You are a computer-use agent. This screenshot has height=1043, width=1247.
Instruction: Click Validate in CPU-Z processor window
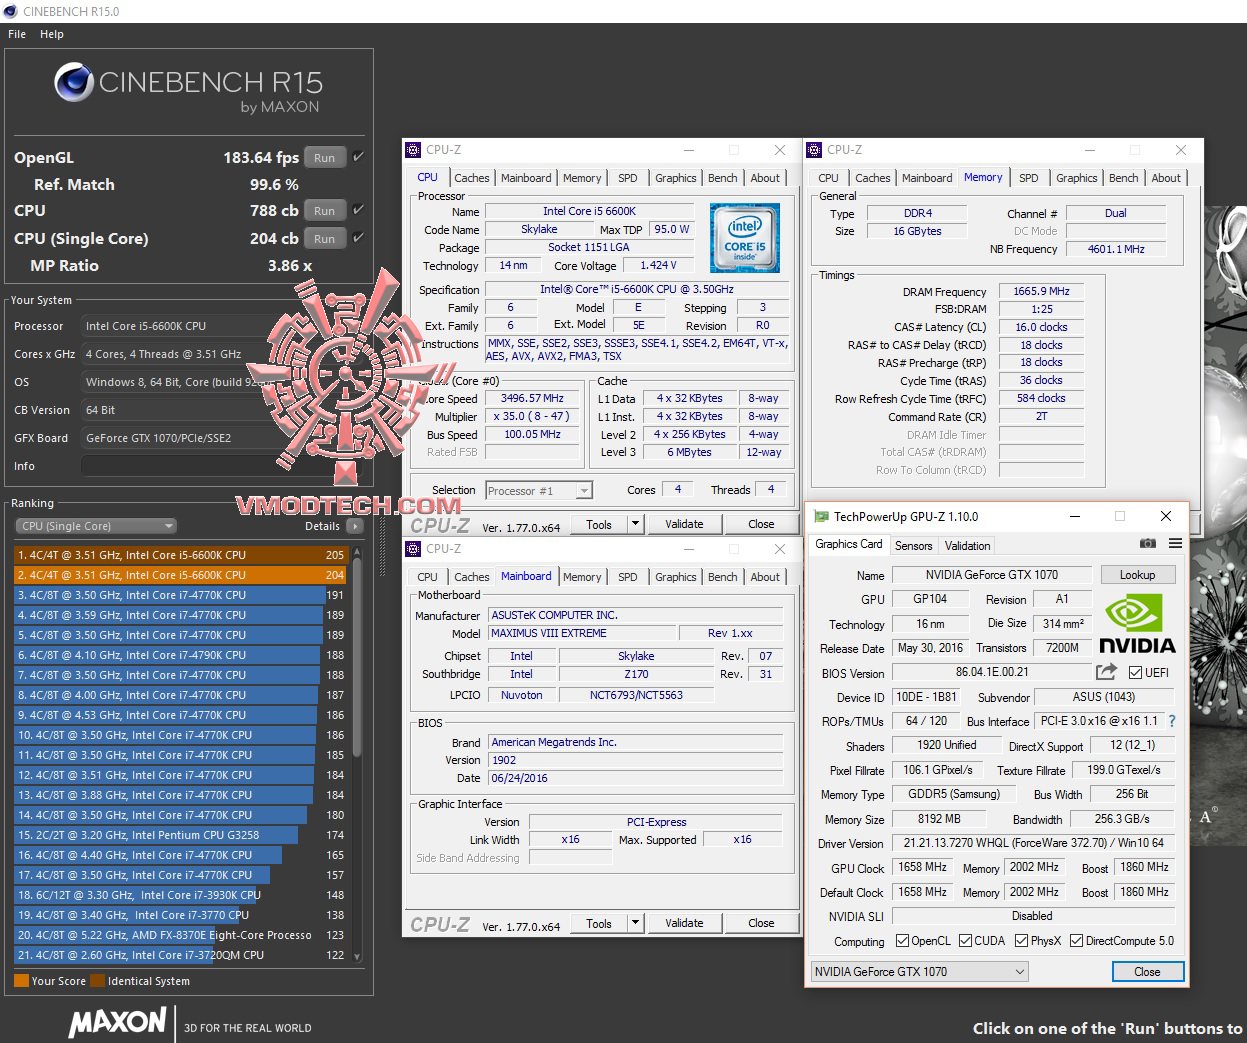click(x=684, y=524)
